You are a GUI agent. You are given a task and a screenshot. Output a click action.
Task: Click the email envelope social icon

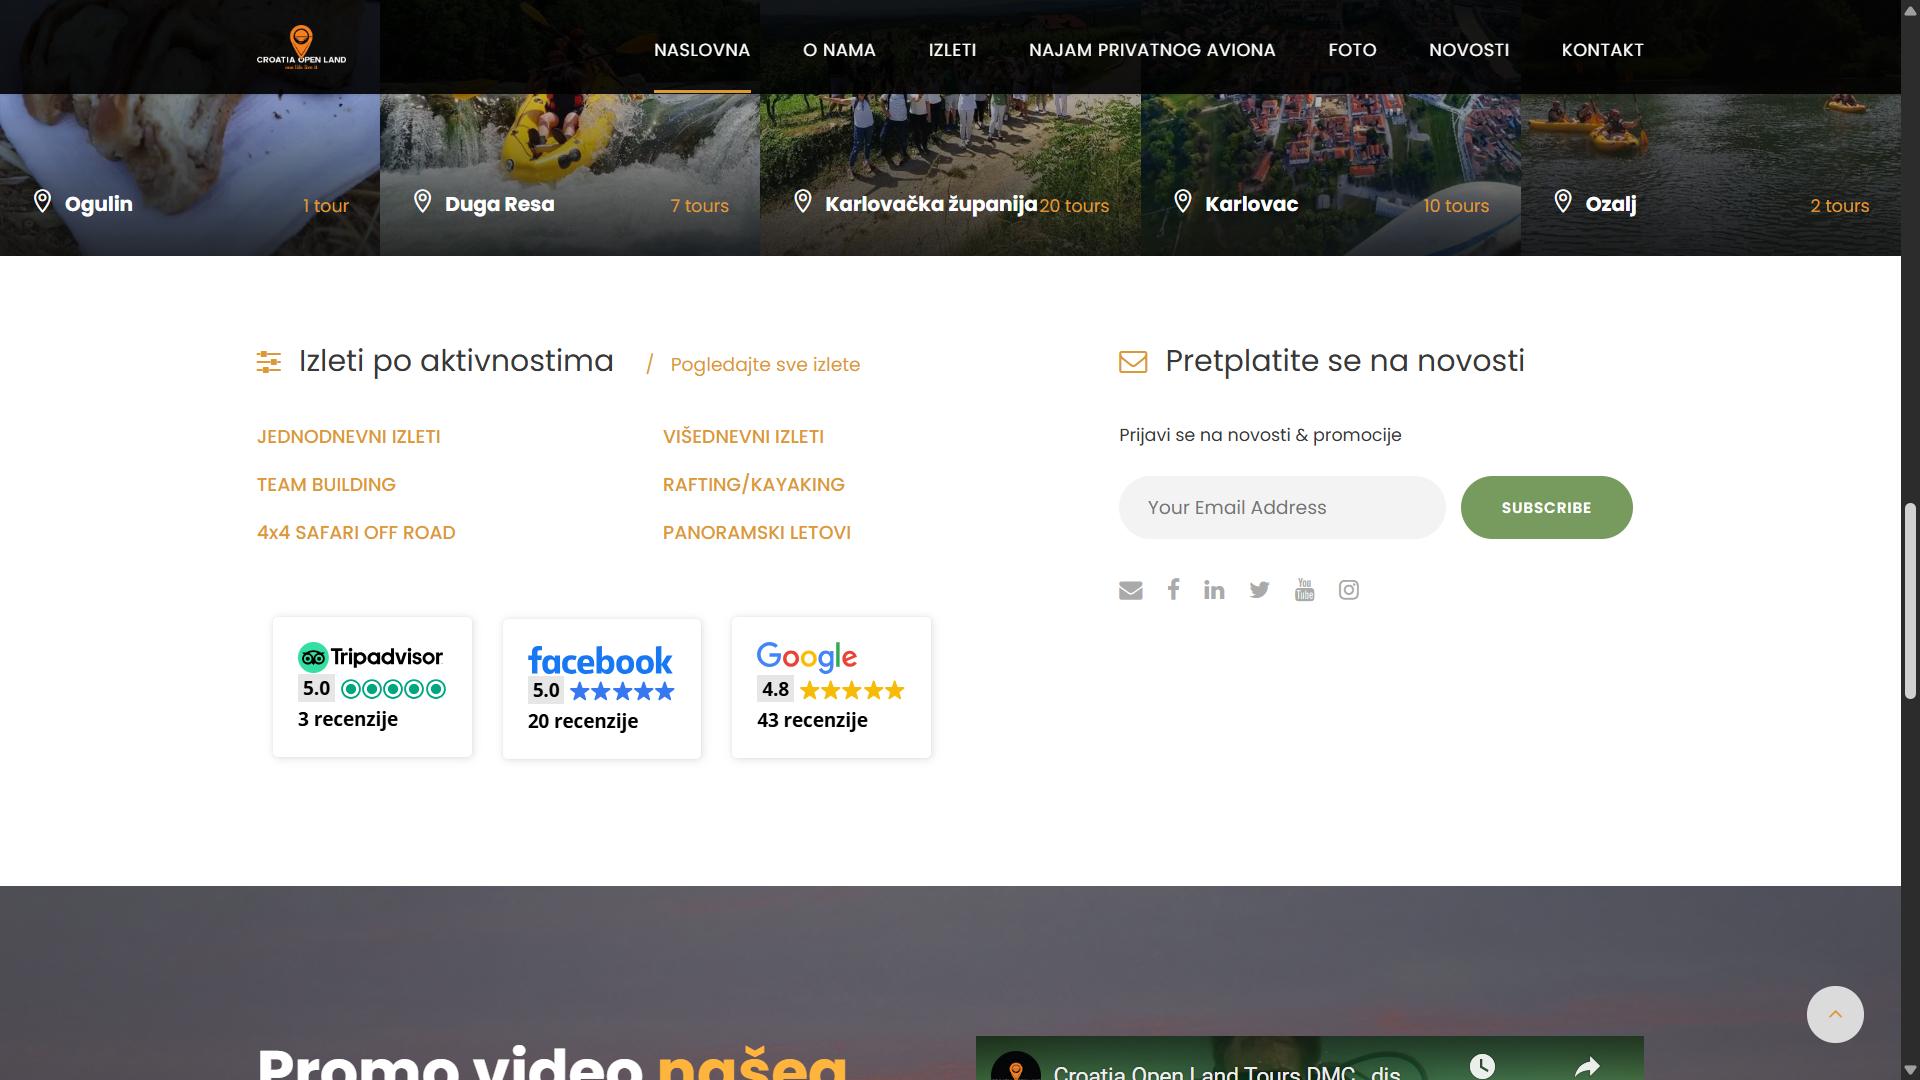(x=1130, y=590)
